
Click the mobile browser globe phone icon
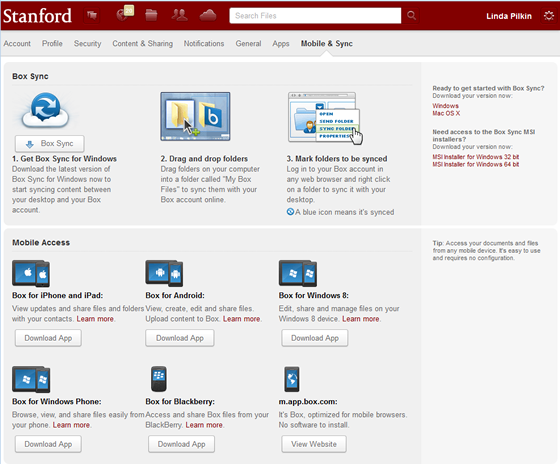[292, 379]
